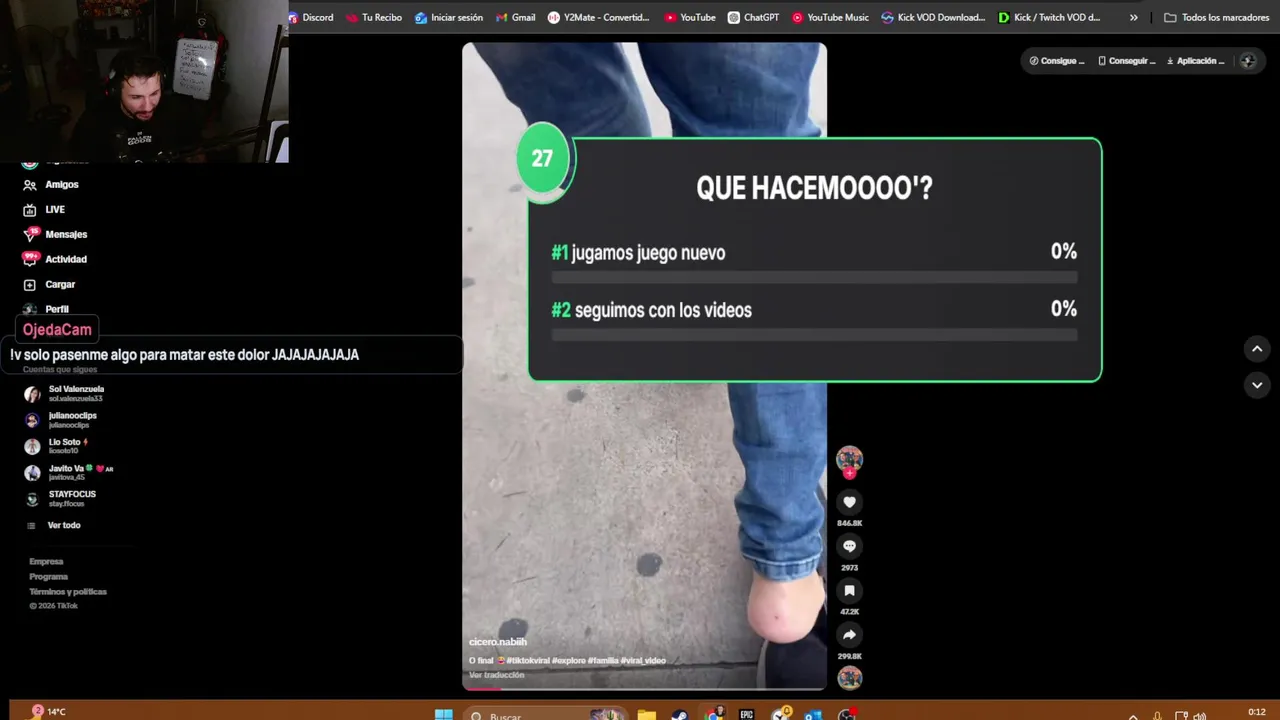Open the YouTube bookmark
Viewport: 1280px width, 720px height.
tap(689, 17)
